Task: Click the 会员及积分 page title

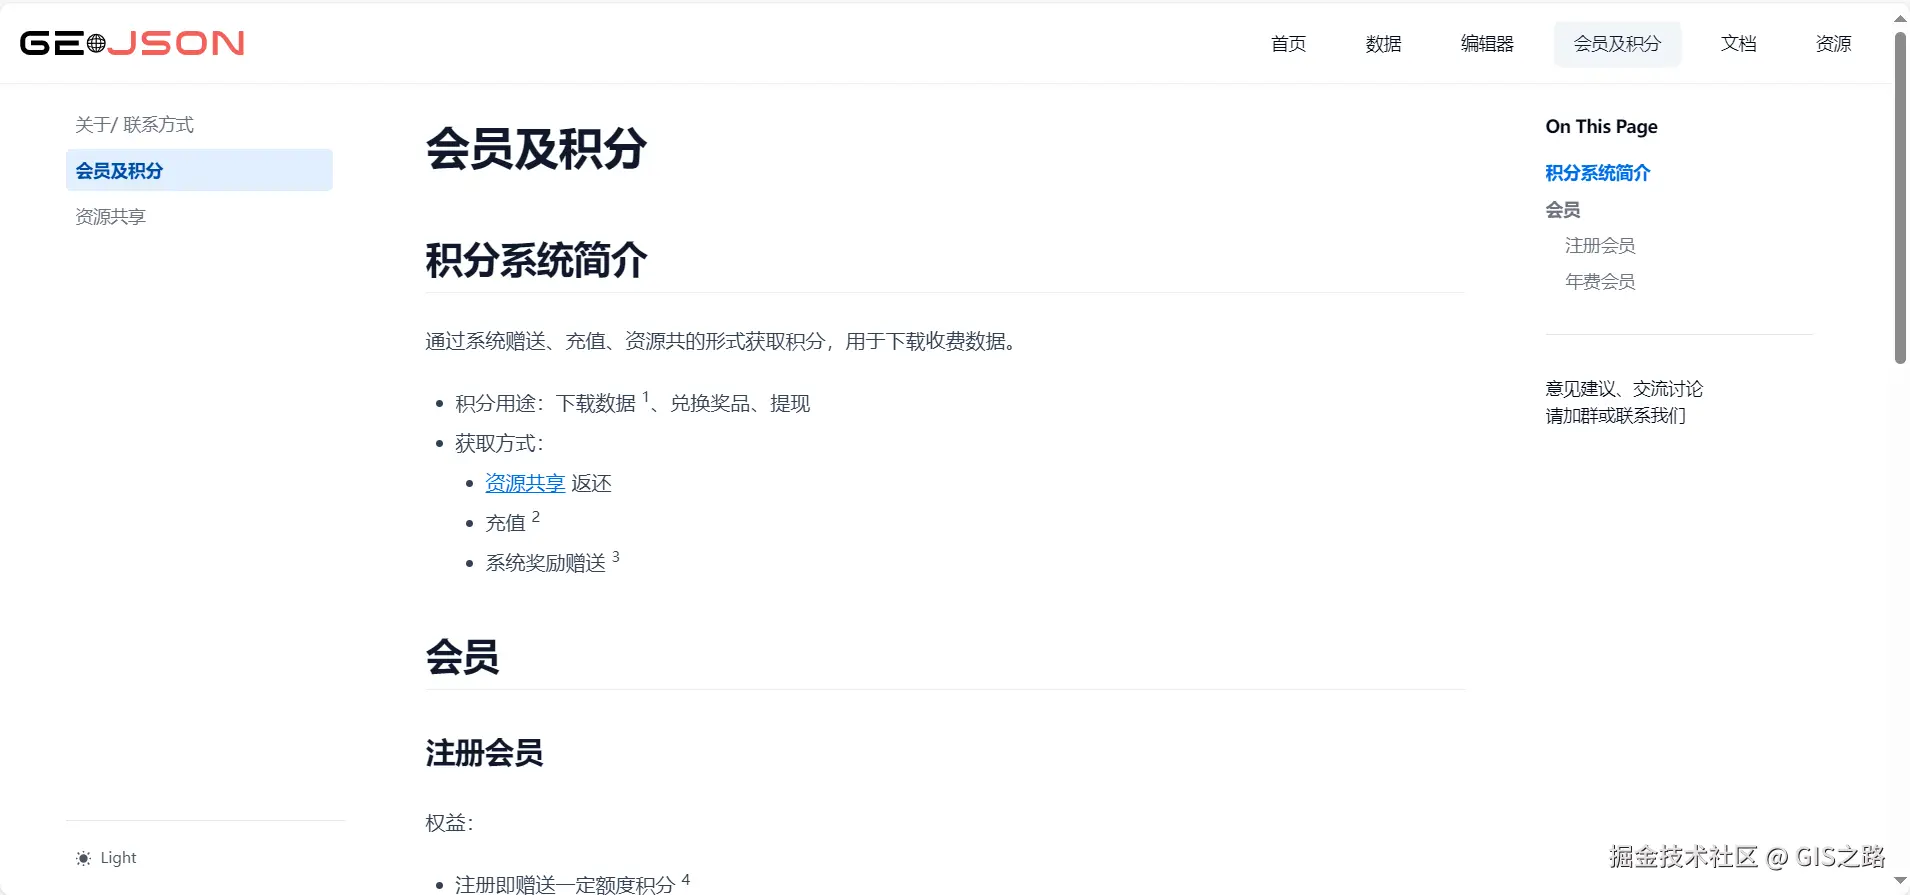Action: point(536,150)
